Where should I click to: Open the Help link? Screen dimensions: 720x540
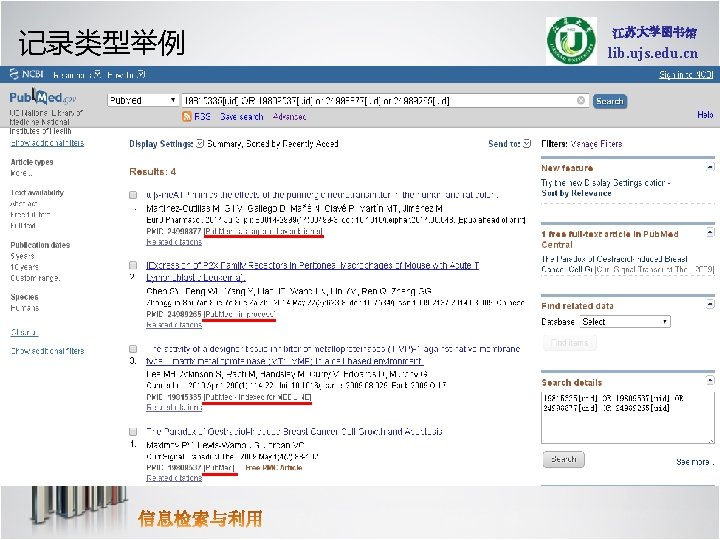(x=705, y=115)
